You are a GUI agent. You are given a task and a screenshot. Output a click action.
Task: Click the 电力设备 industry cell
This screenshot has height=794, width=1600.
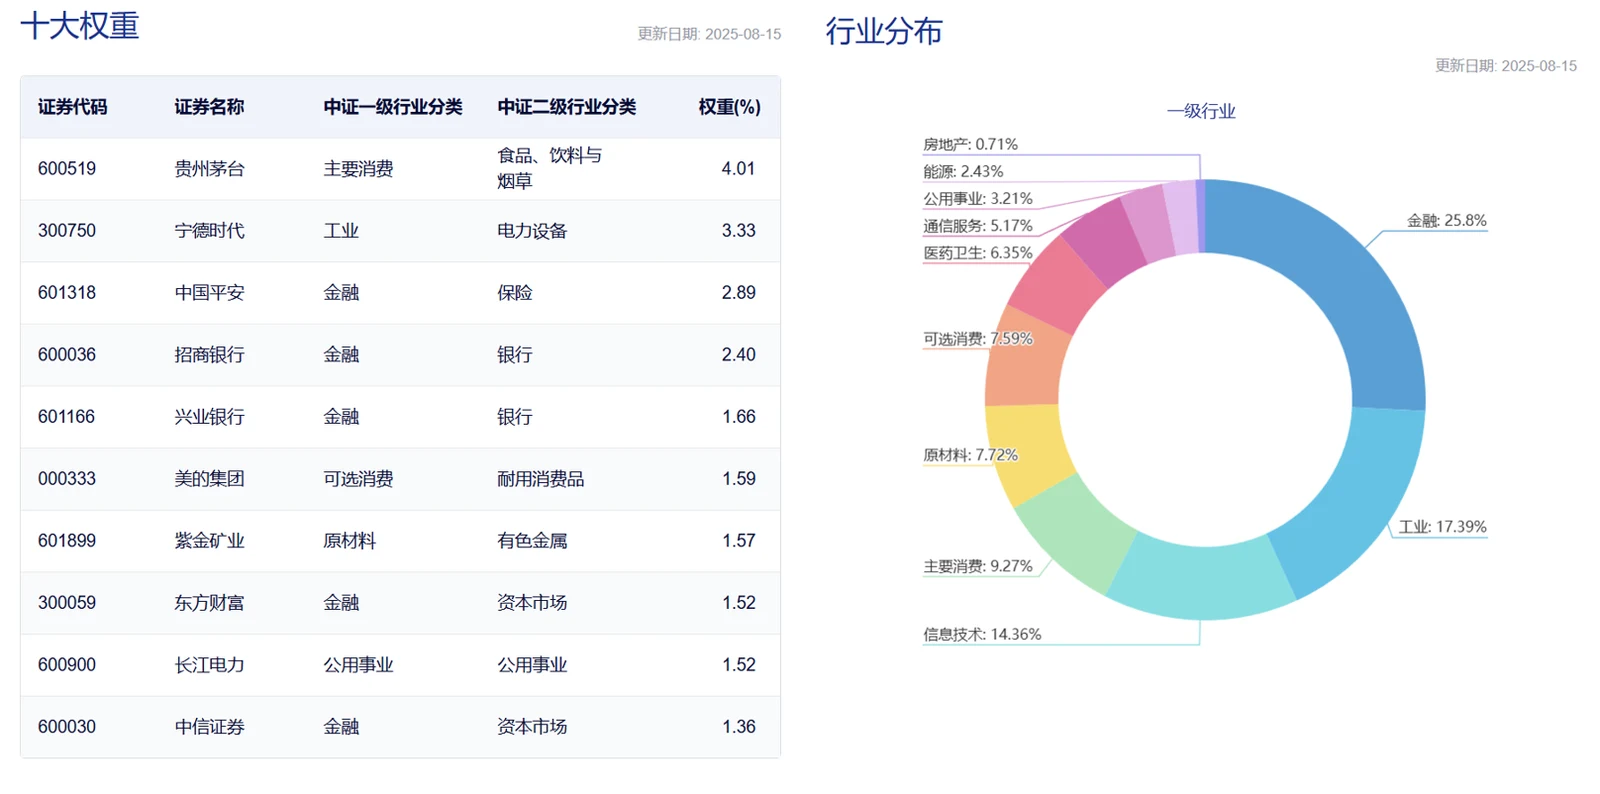[x=532, y=231]
